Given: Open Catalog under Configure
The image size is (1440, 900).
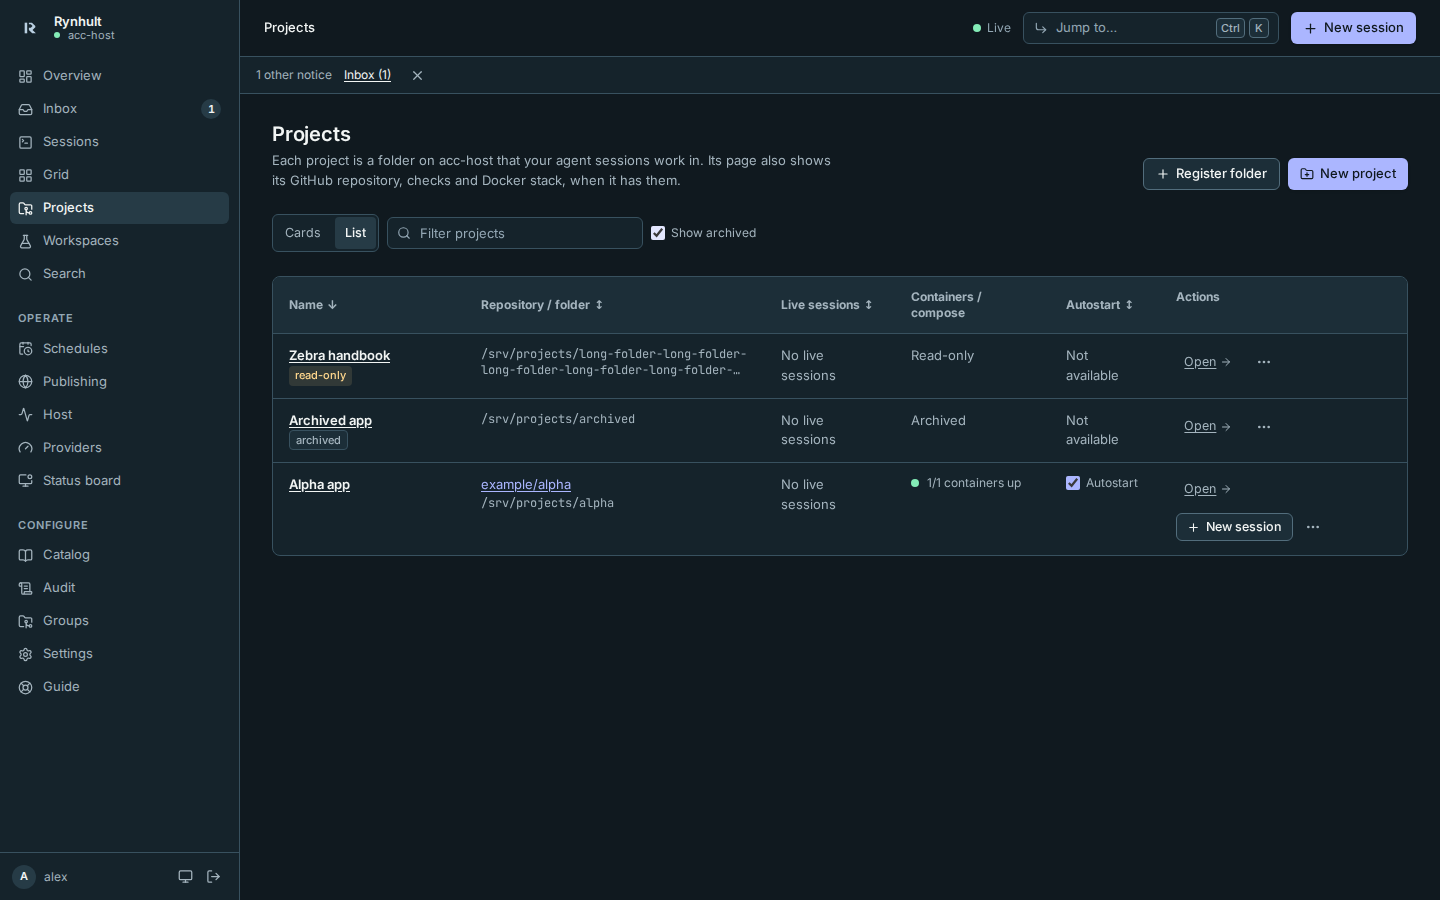Looking at the screenshot, I should point(119,555).
